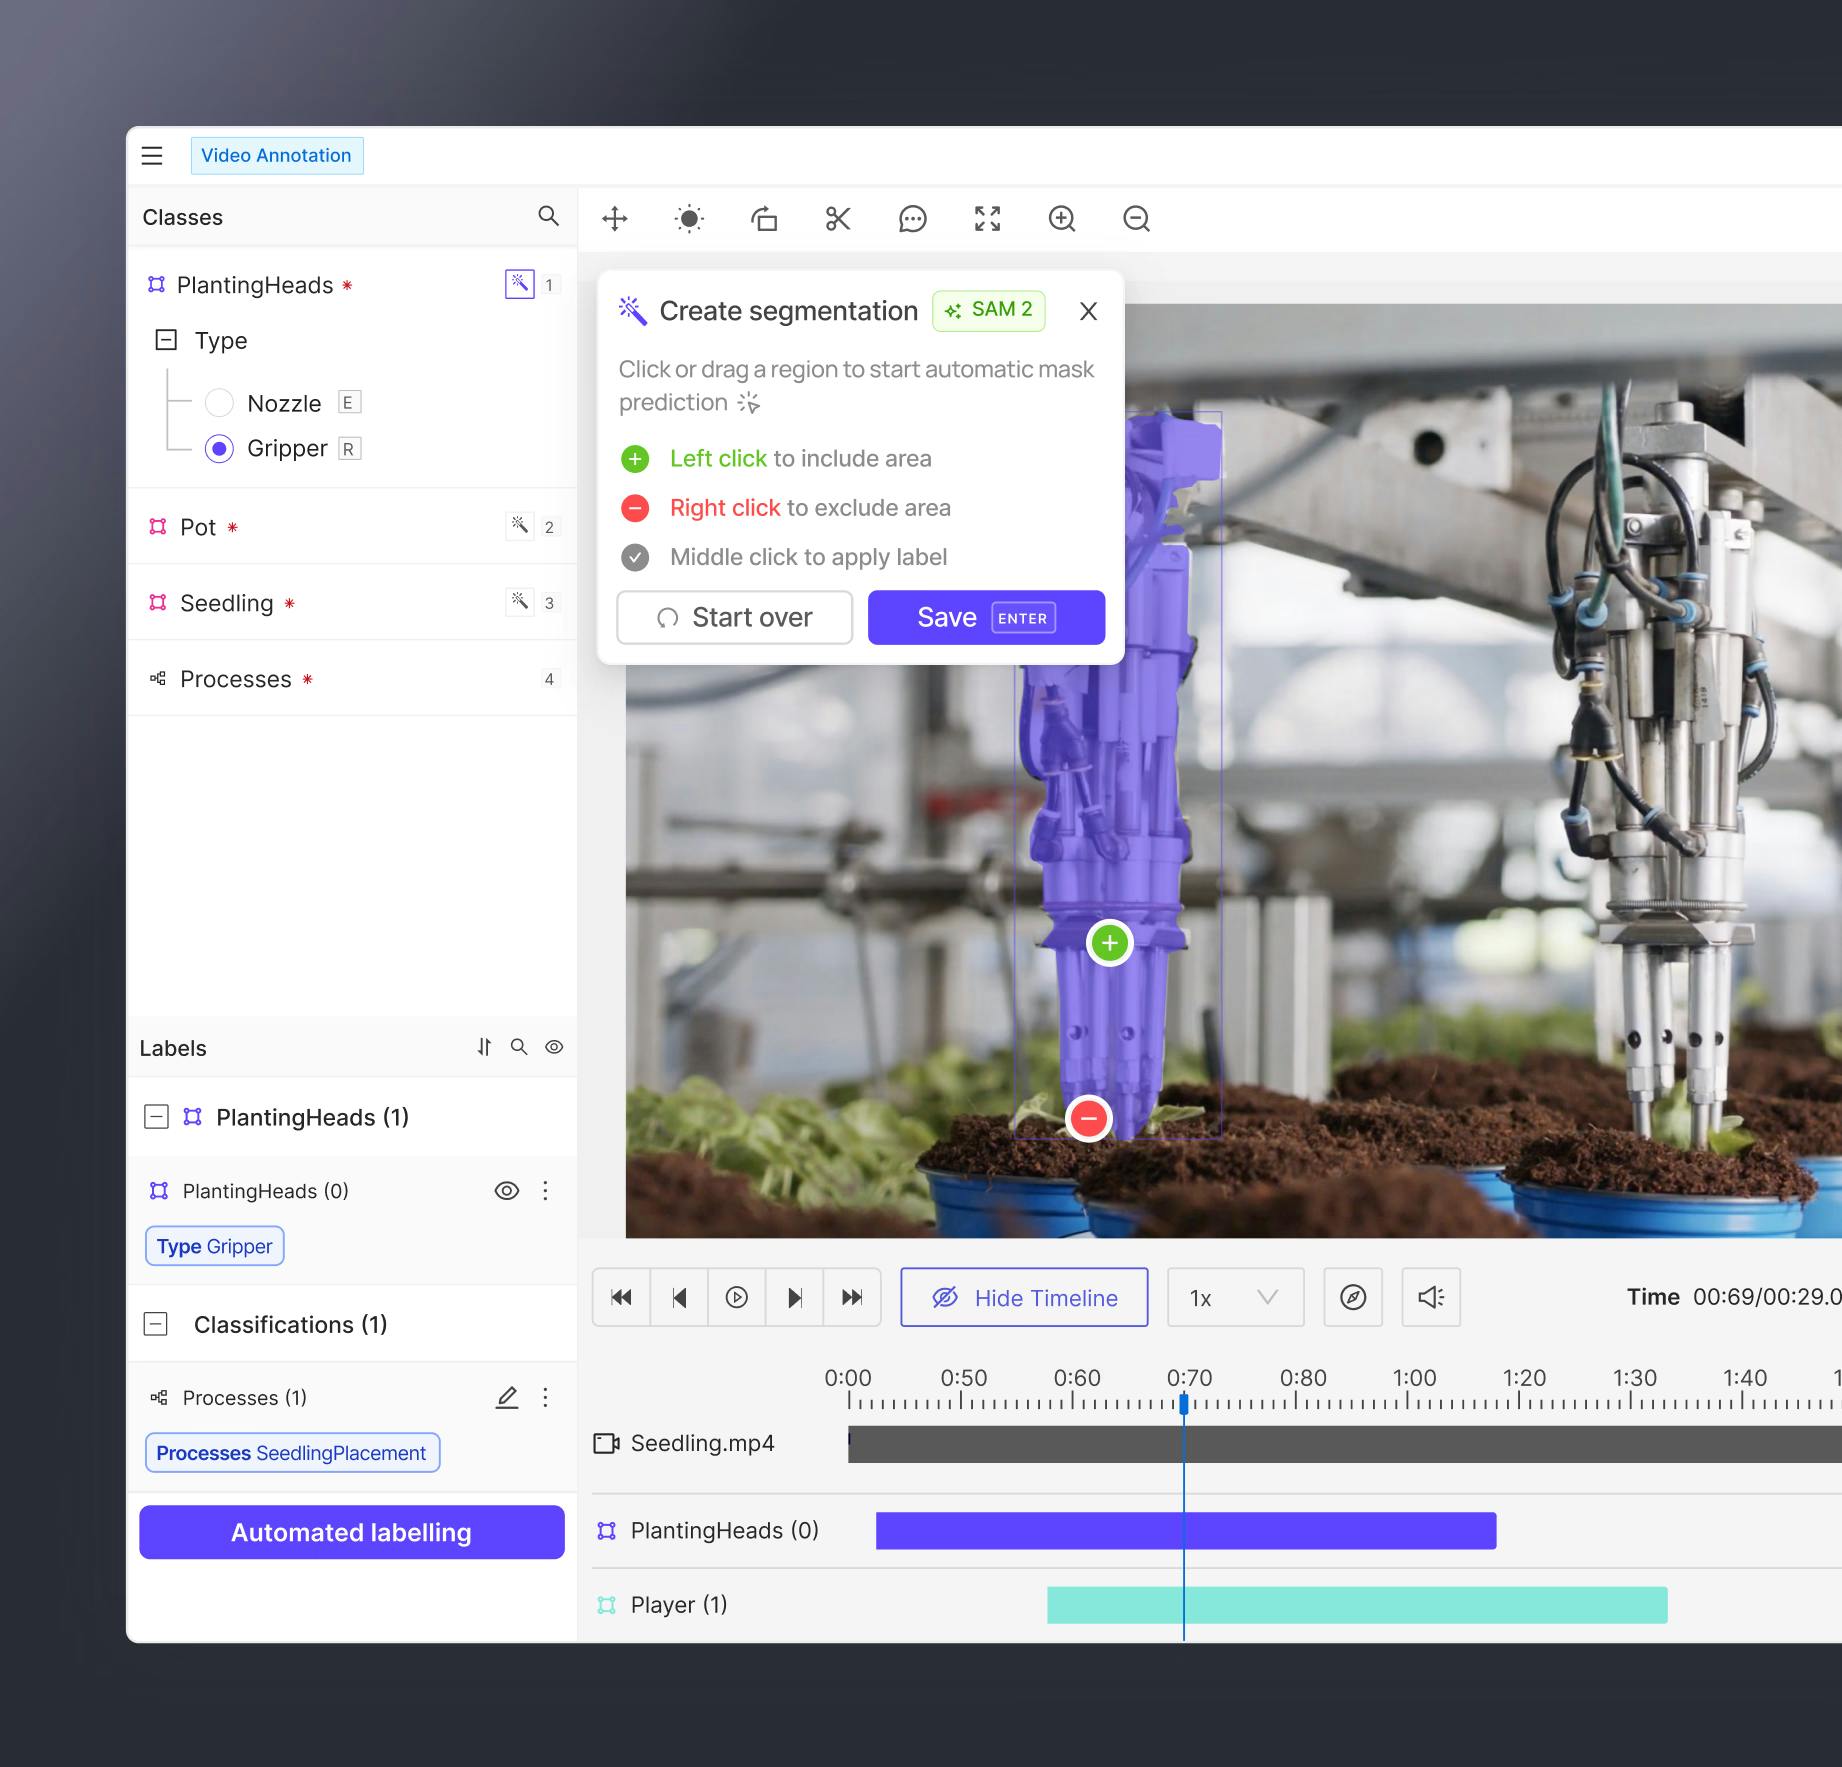
Task: Activate magic wand for Seedling class
Action: click(520, 602)
